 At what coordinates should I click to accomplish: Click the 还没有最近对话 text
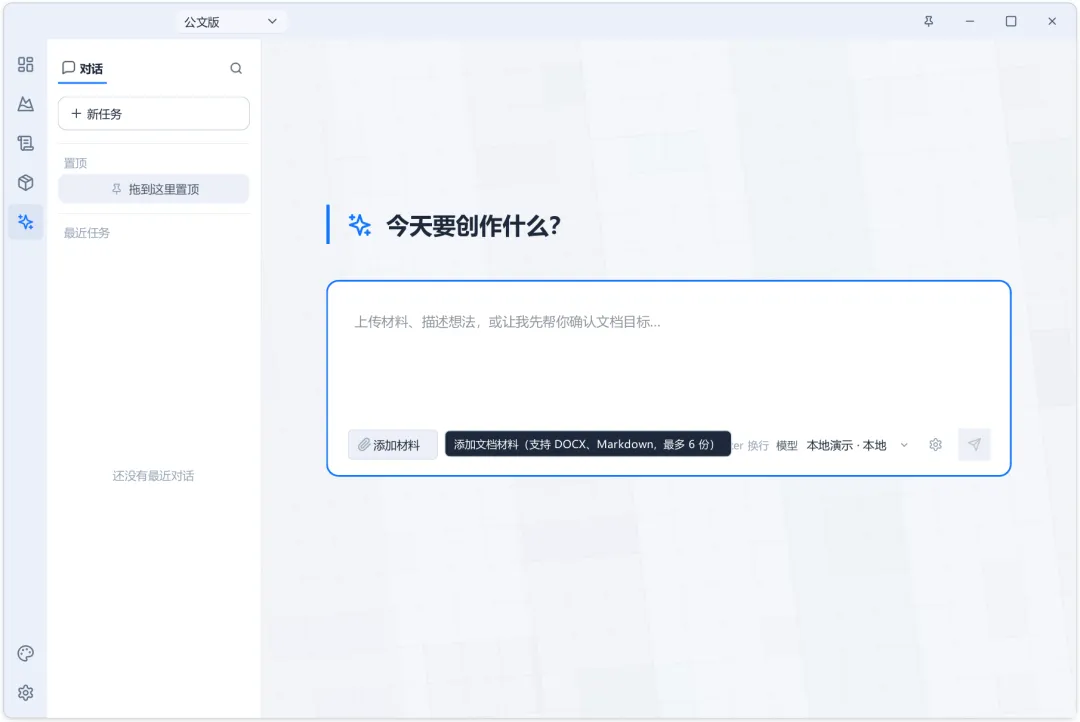tap(154, 475)
